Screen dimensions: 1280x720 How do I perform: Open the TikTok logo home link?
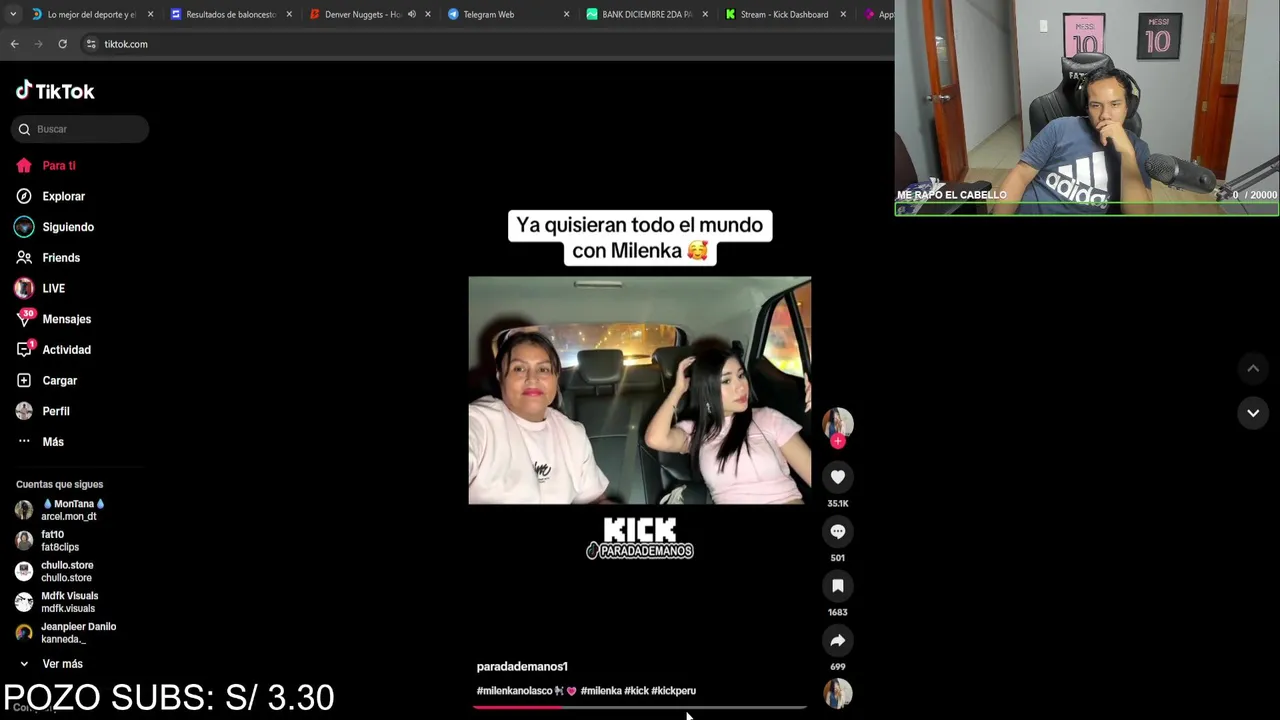(55, 91)
